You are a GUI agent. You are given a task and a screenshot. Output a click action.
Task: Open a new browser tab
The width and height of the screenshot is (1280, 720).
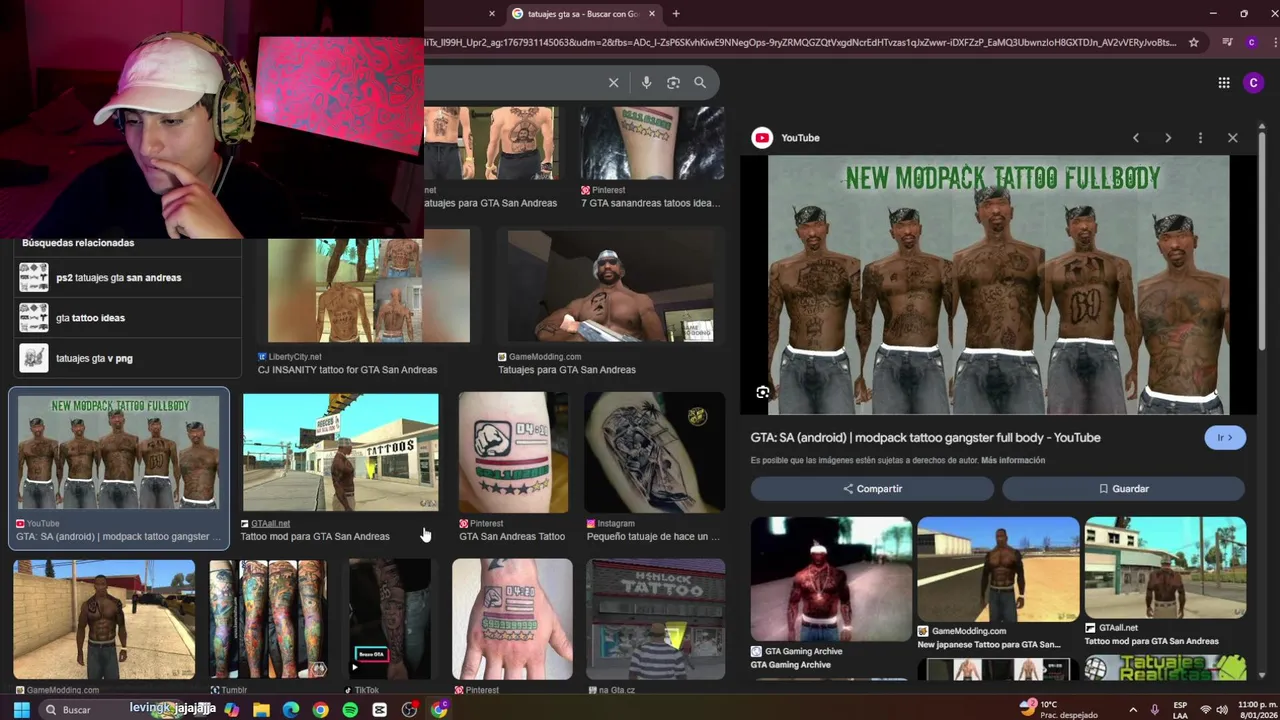[x=676, y=14]
